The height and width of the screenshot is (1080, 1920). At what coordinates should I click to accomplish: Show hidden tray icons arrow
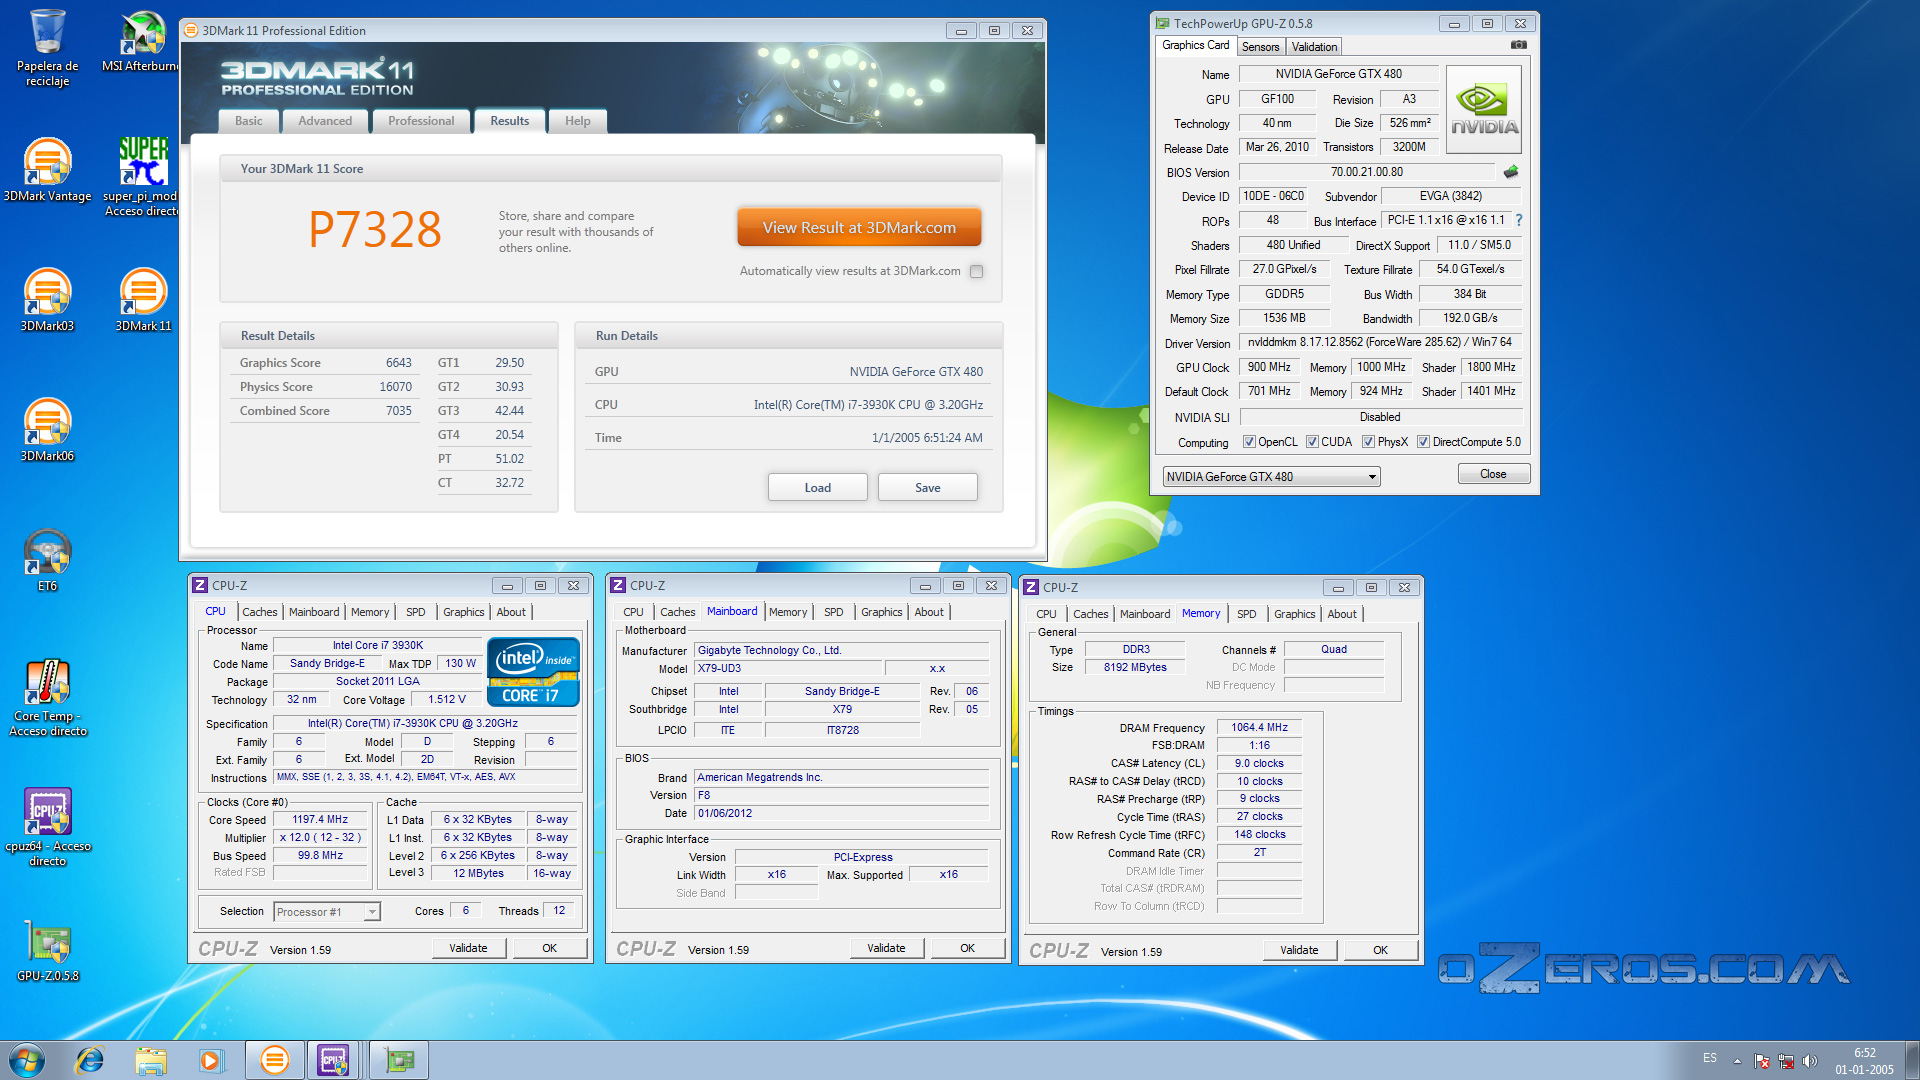(x=1737, y=1061)
